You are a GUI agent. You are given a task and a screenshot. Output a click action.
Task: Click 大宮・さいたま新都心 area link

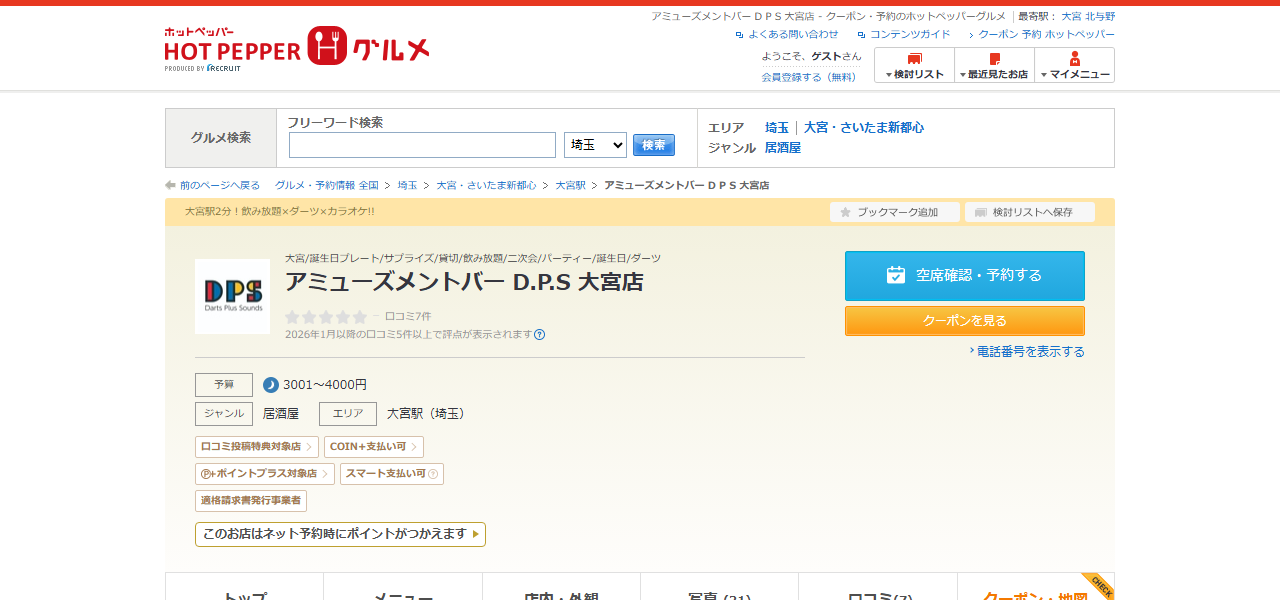tap(864, 127)
